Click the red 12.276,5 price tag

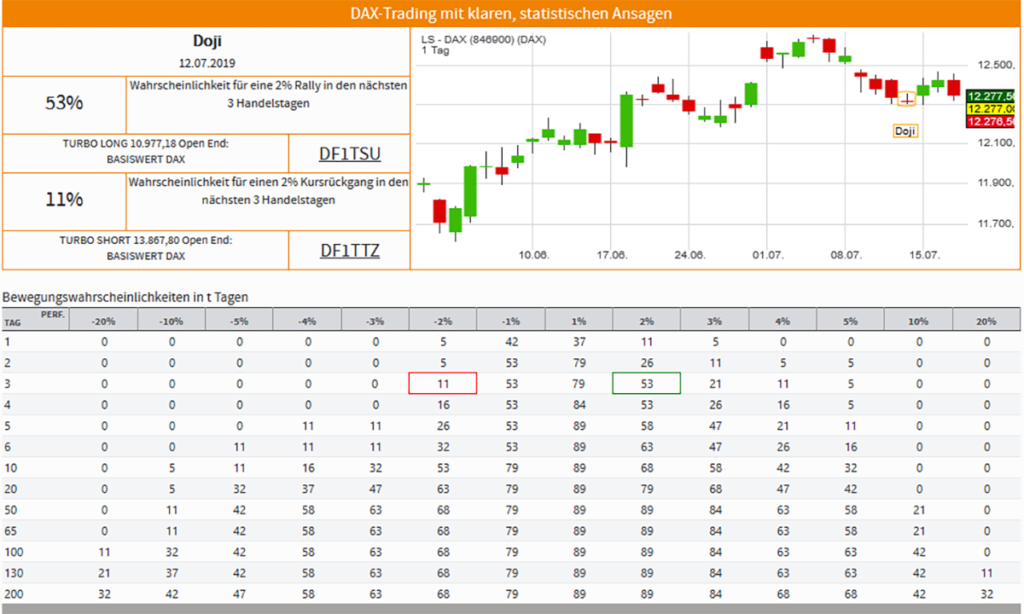990,121
